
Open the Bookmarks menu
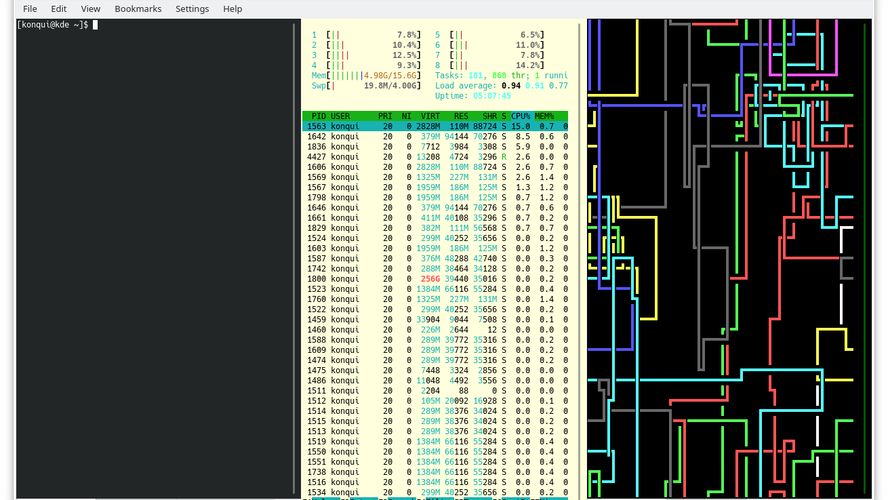[x=137, y=9]
